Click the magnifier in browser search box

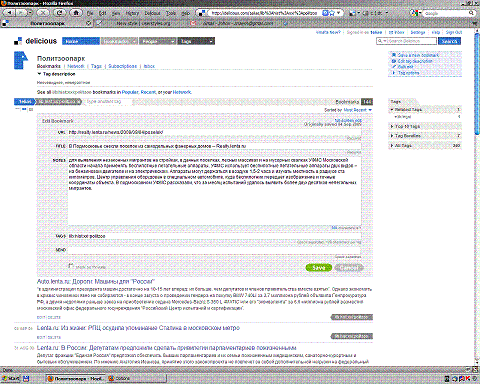tap(471, 13)
